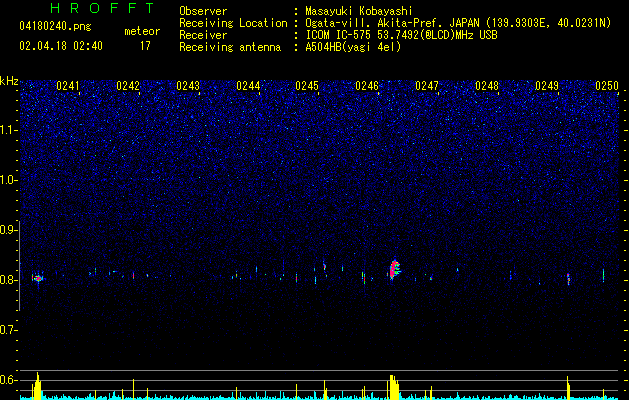Click the 'meteor' count label
629x400 pixels.
pyautogui.click(x=142, y=31)
